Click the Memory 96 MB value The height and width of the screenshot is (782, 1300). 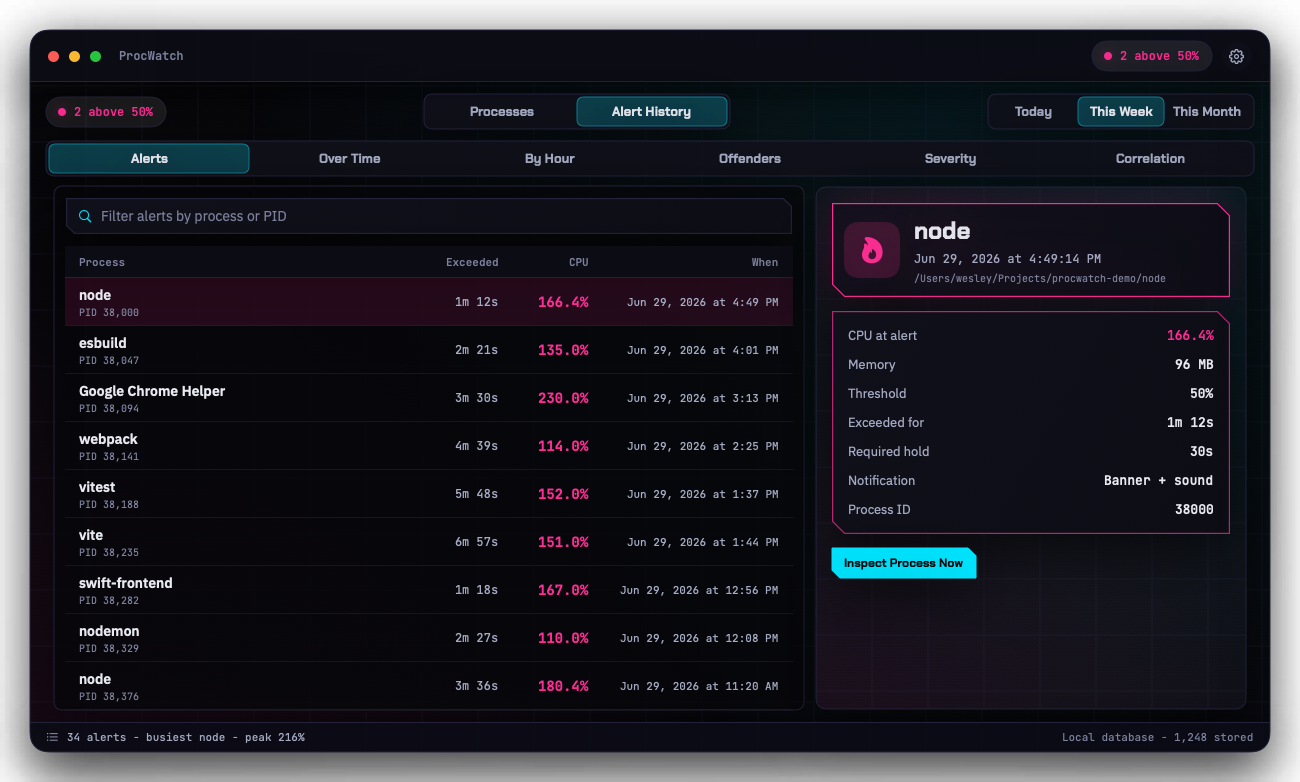[1194, 365]
